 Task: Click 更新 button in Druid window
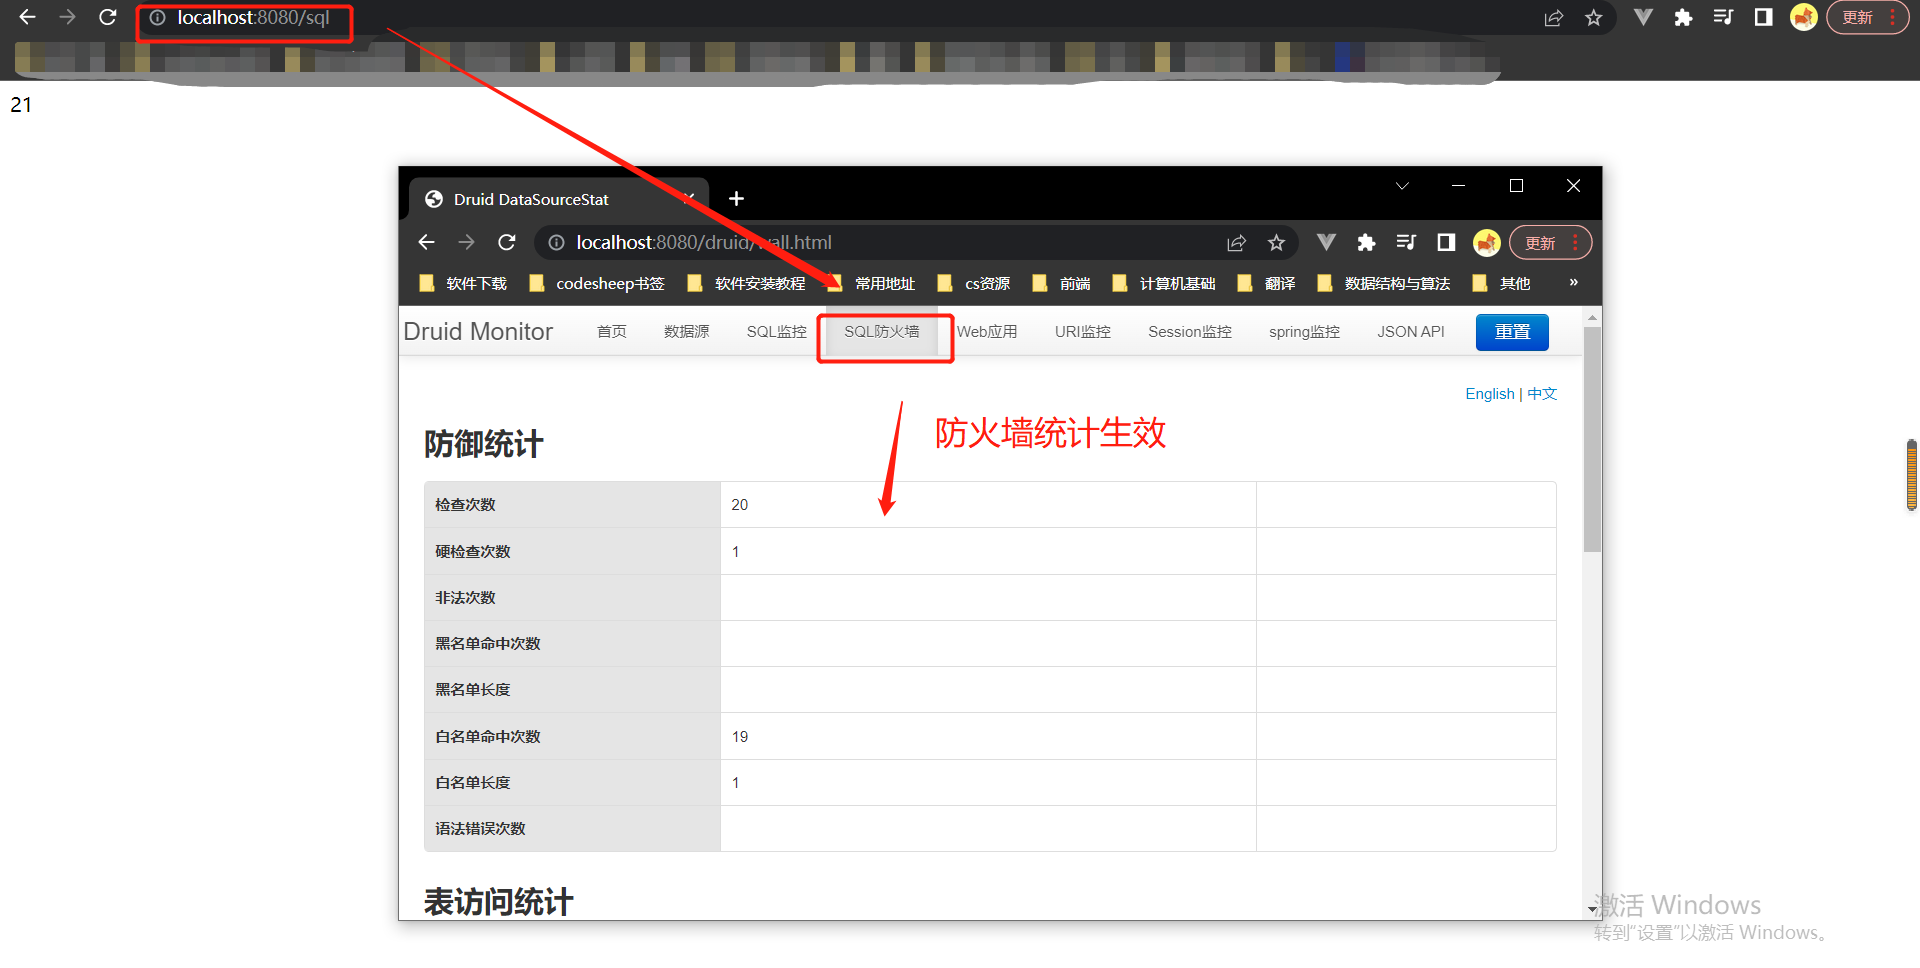[x=1550, y=243]
